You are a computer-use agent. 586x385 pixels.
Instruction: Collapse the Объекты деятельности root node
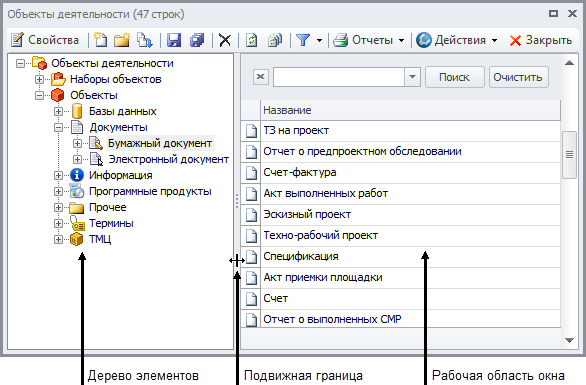[x=21, y=64]
